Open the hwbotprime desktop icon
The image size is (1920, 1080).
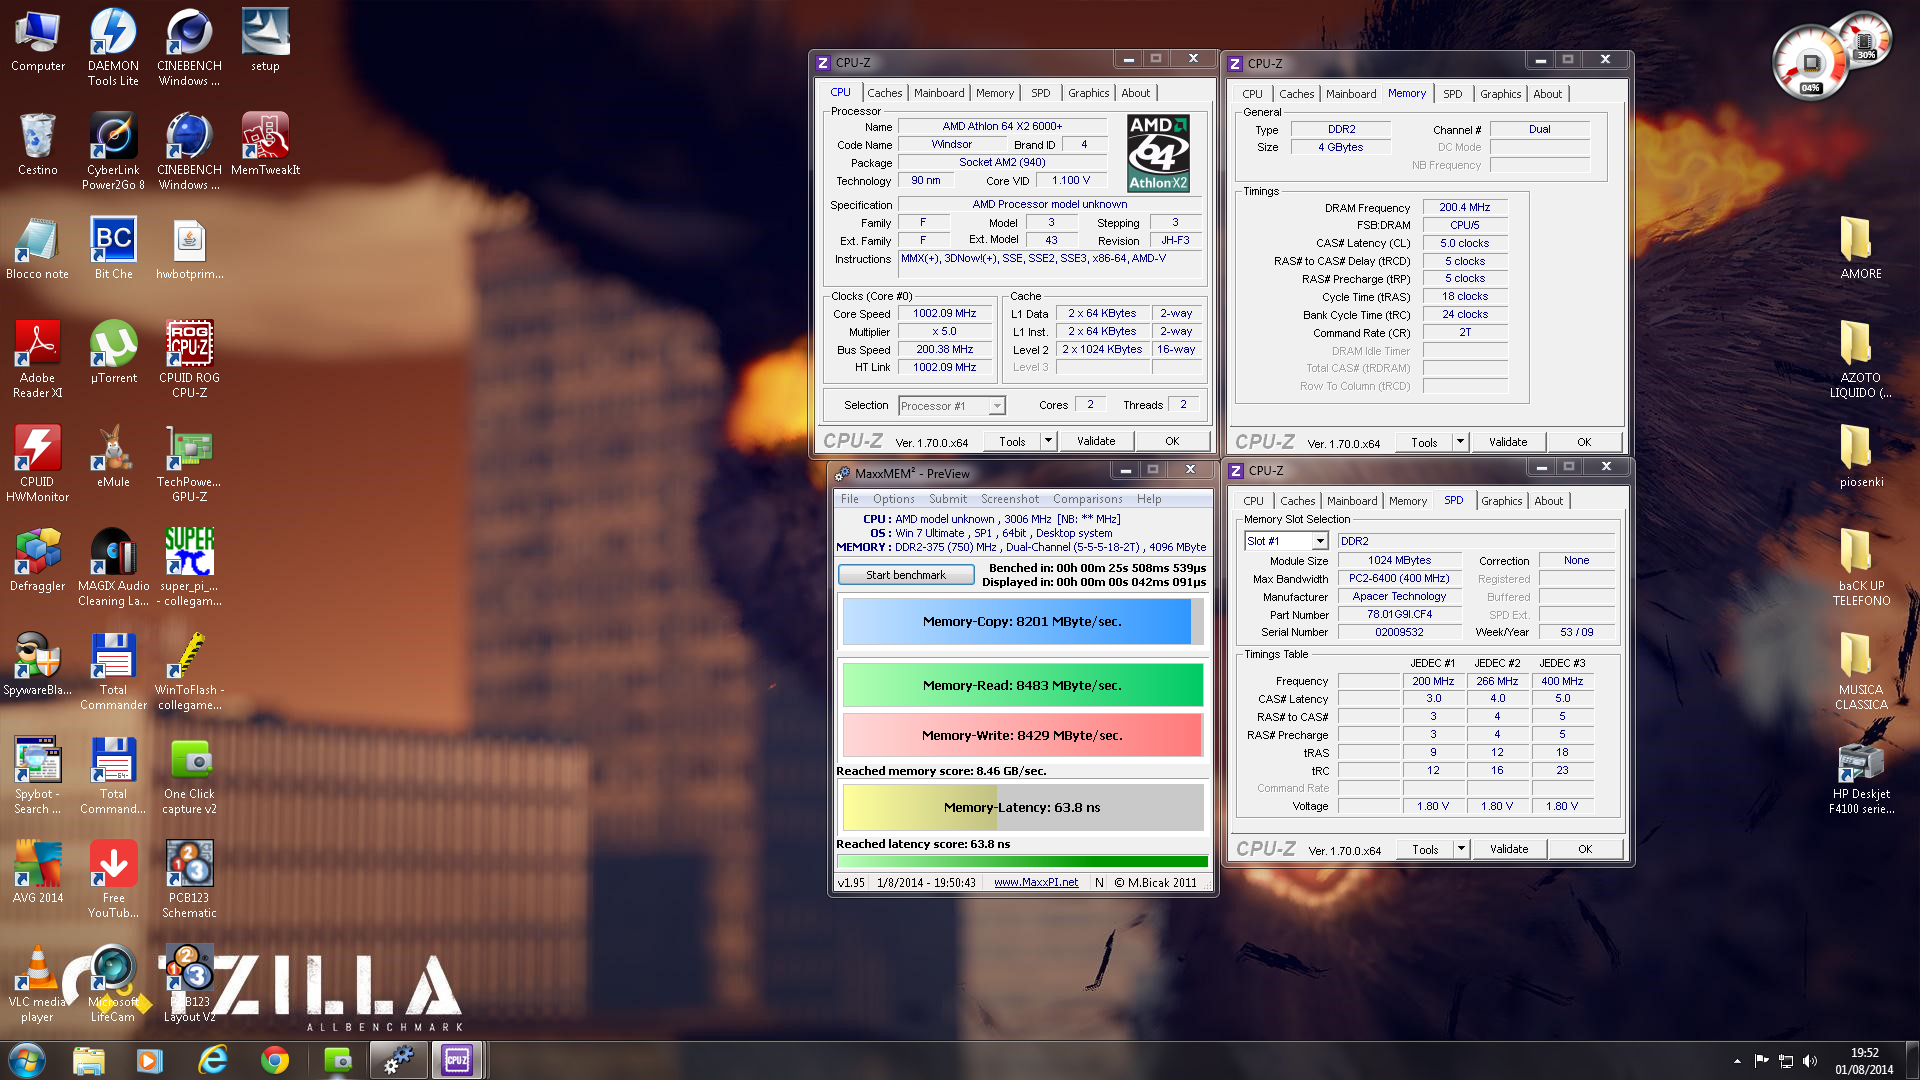[x=189, y=248]
